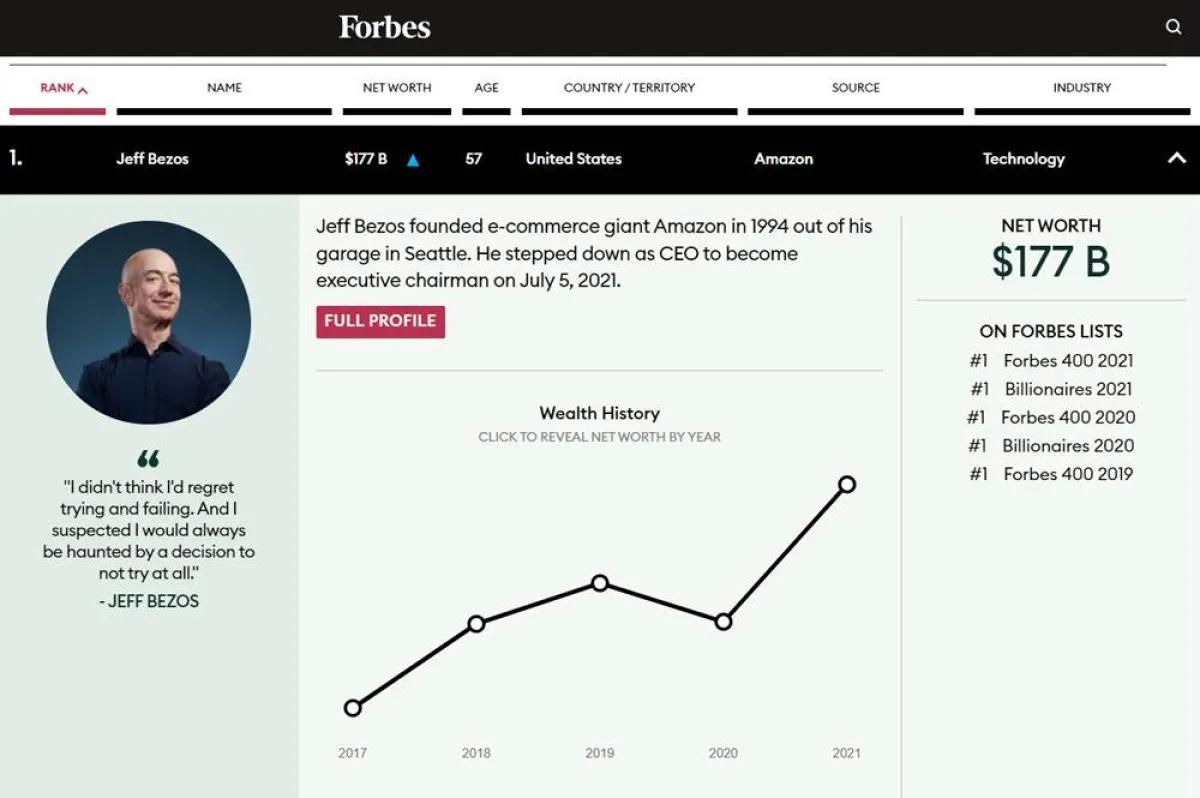Open the Billionaires 2020 list link
Screen dimensions: 1200x798
point(1068,446)
